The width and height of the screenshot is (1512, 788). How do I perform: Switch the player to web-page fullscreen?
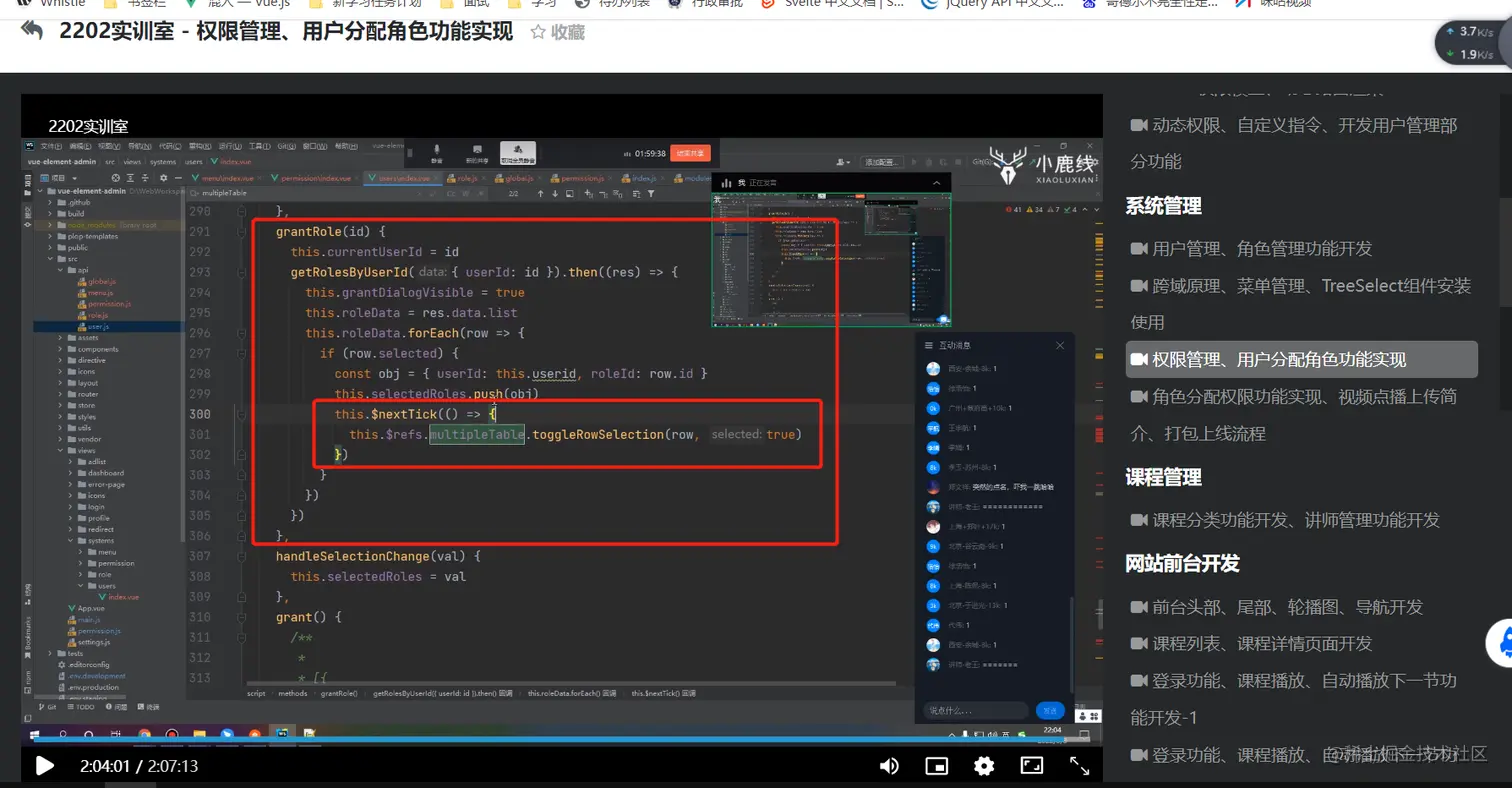tap(1031, 766)
